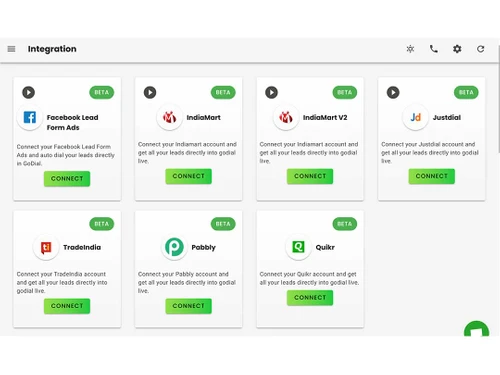Screen dimensions: 500x375
Task: Click 'Connect your Facebook Lead Form' description
Action: click(66, 155)
